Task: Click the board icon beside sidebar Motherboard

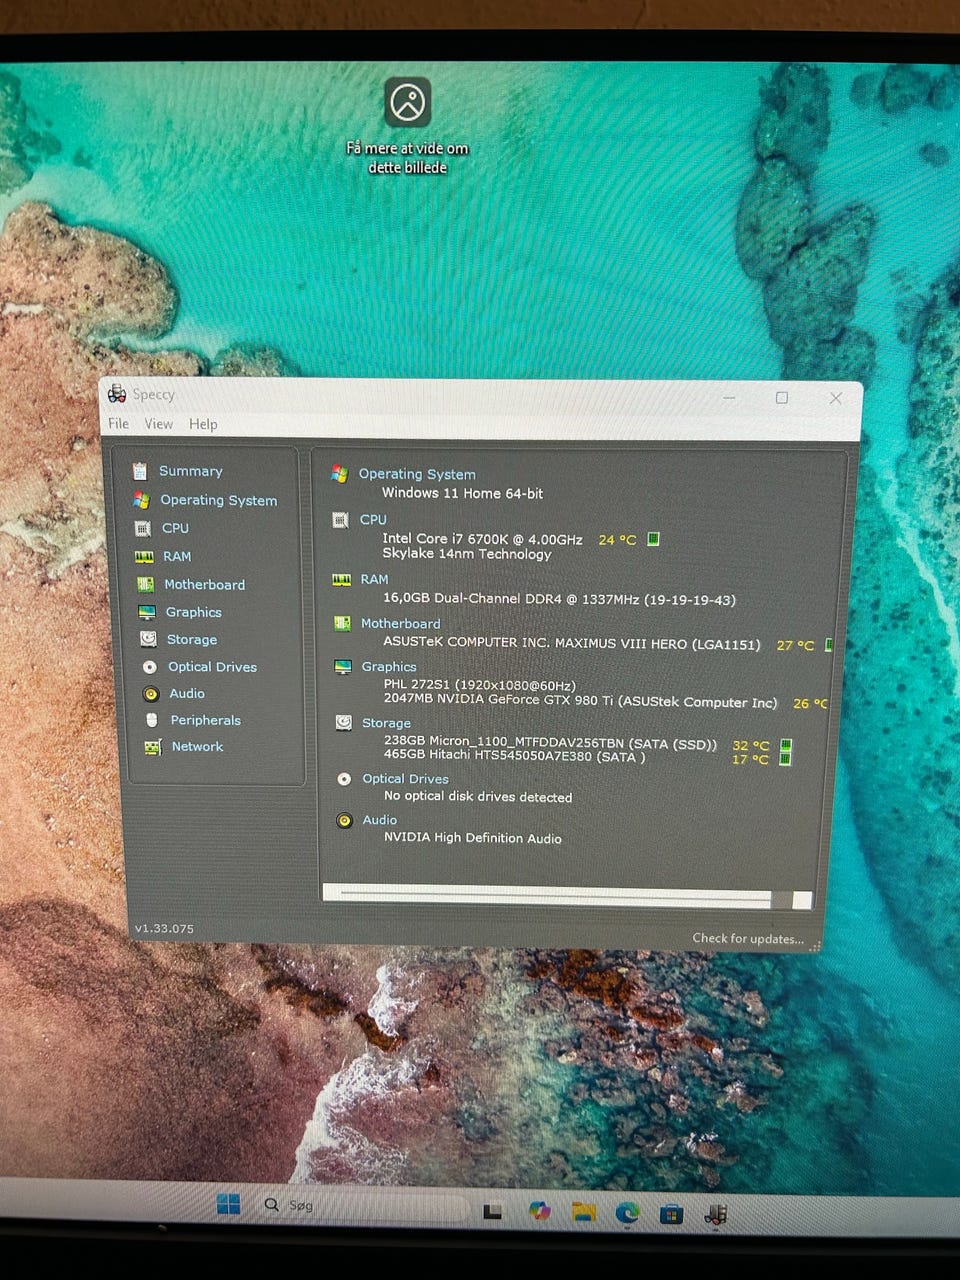Action: coord(145,585)
